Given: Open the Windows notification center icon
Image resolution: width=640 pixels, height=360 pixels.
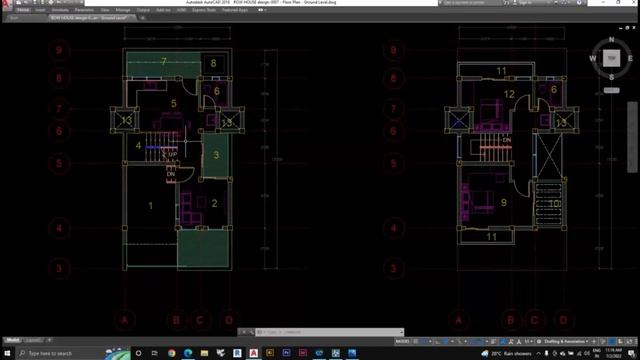Looking at the screenshot, I should click(x=632, y=353).
